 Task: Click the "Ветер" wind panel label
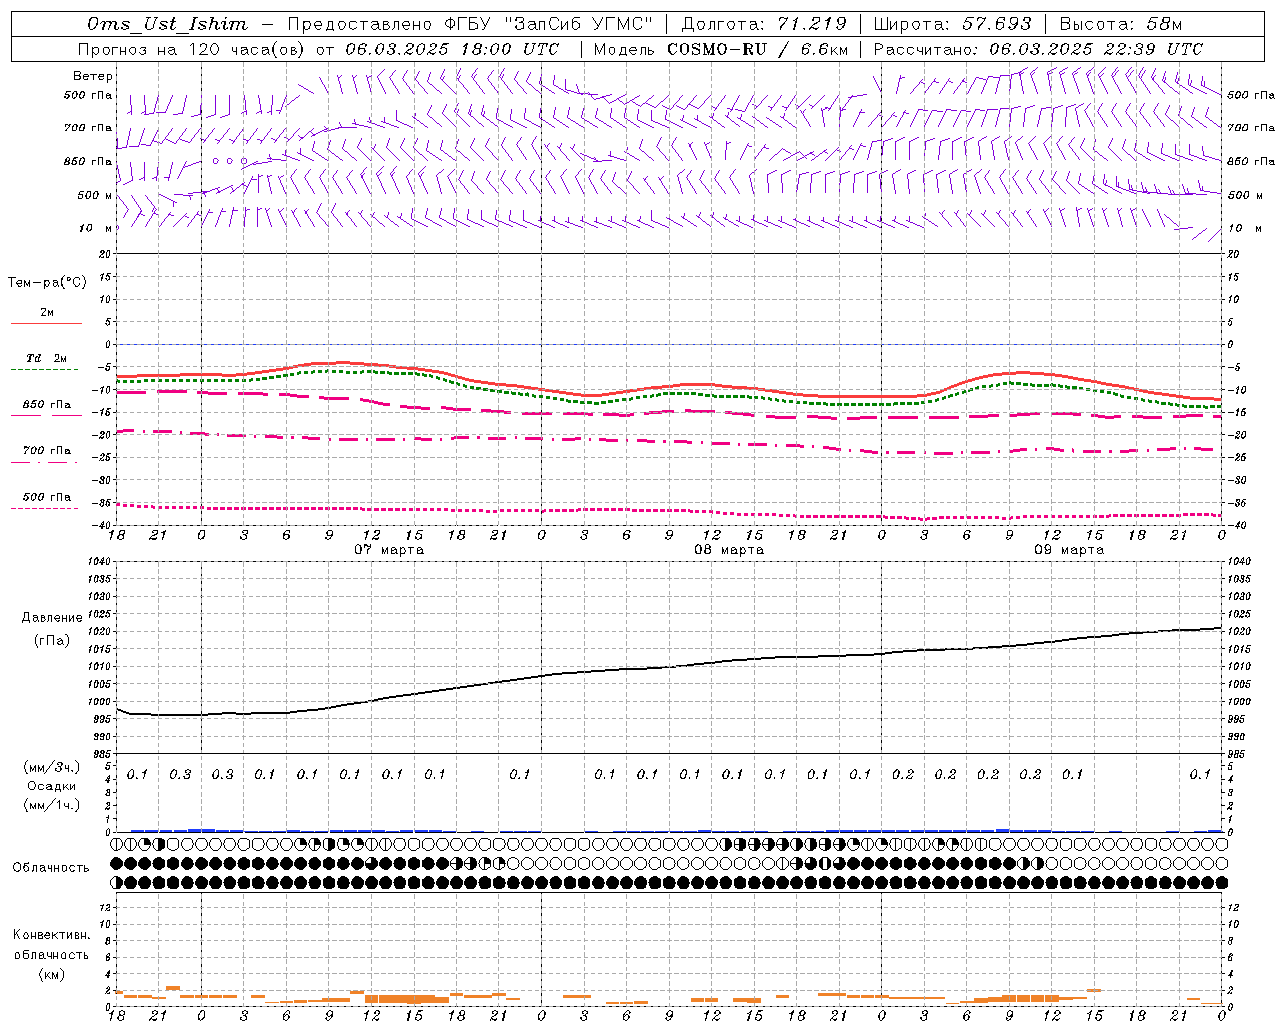click(93, 76)
